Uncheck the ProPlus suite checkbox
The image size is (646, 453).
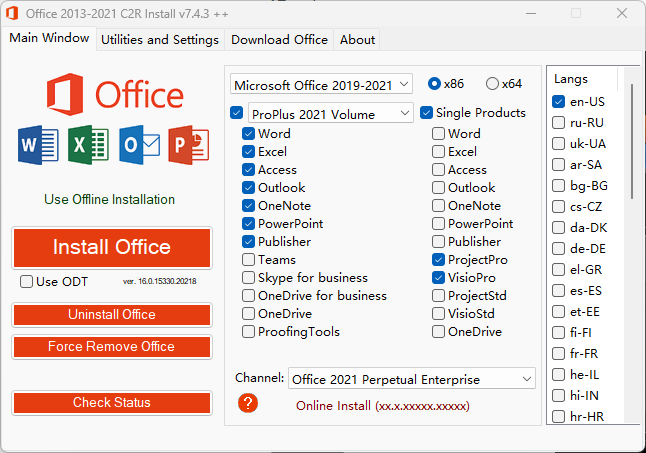(236, 112)
